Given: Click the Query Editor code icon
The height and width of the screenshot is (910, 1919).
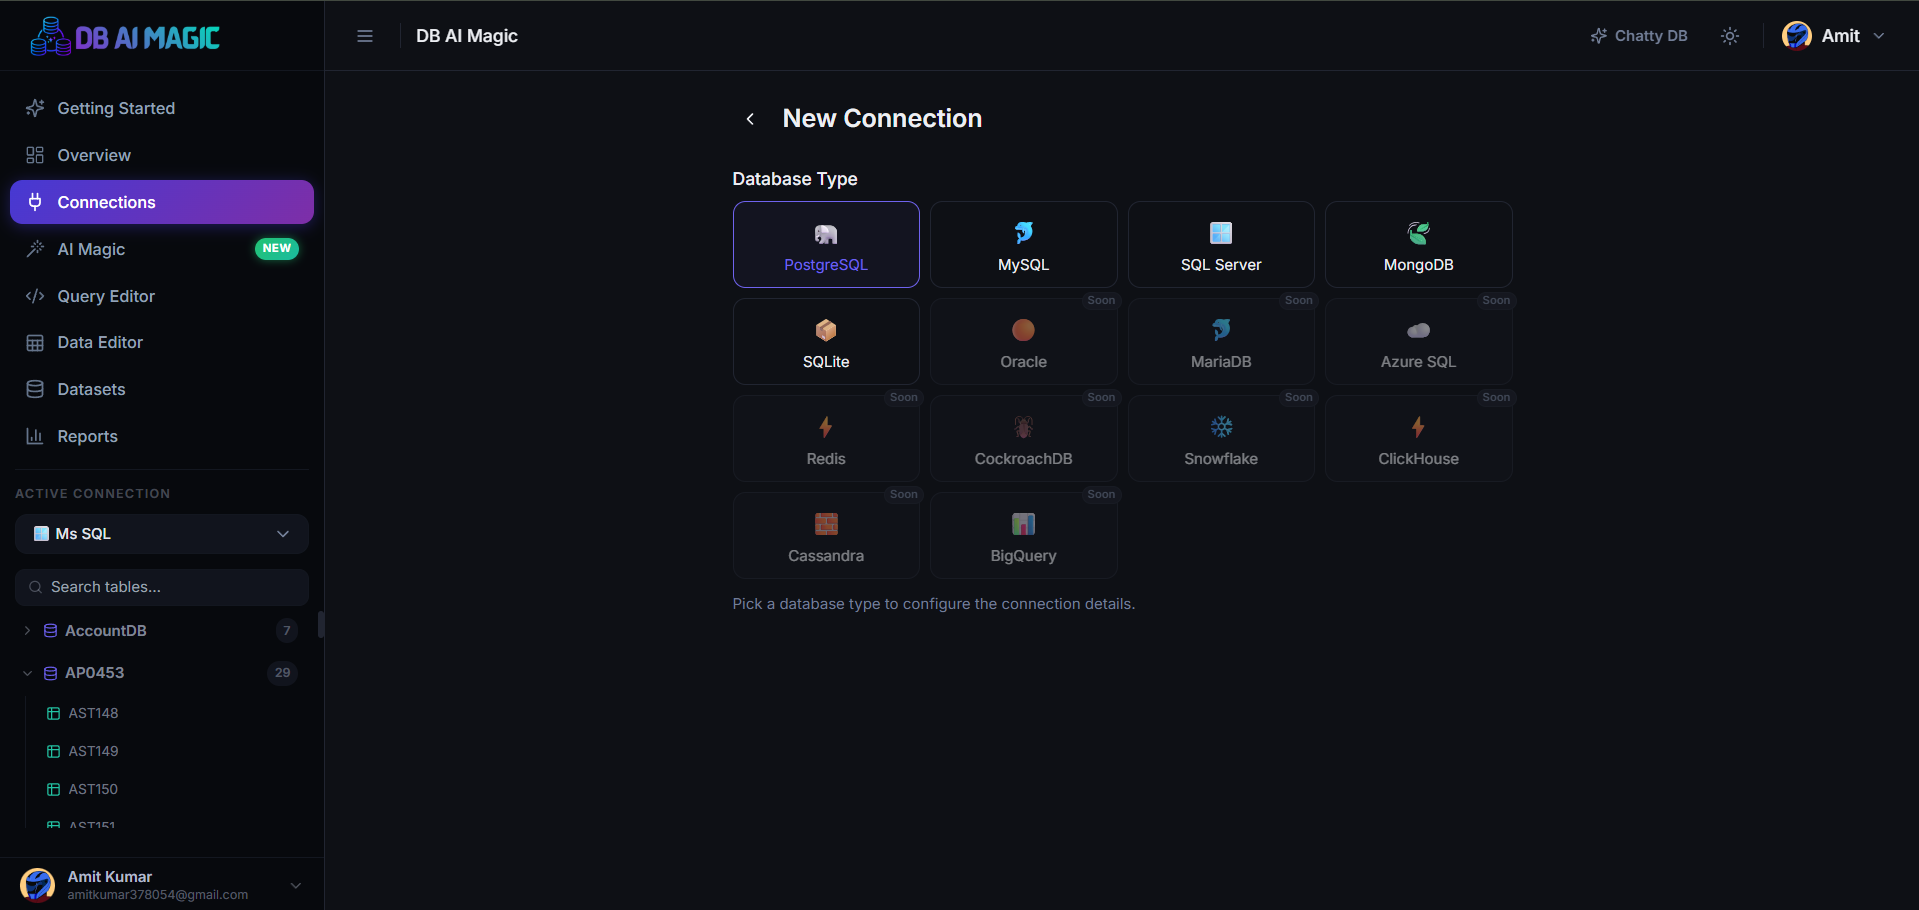Looking at the screenshot, I should tap(35, 296).
